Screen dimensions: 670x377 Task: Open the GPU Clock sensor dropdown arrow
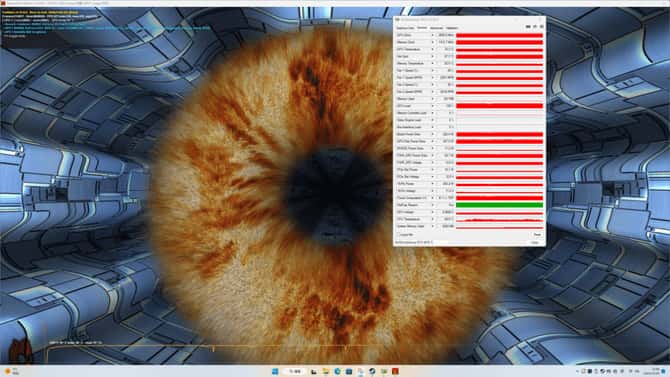click(x=432, y=35)
